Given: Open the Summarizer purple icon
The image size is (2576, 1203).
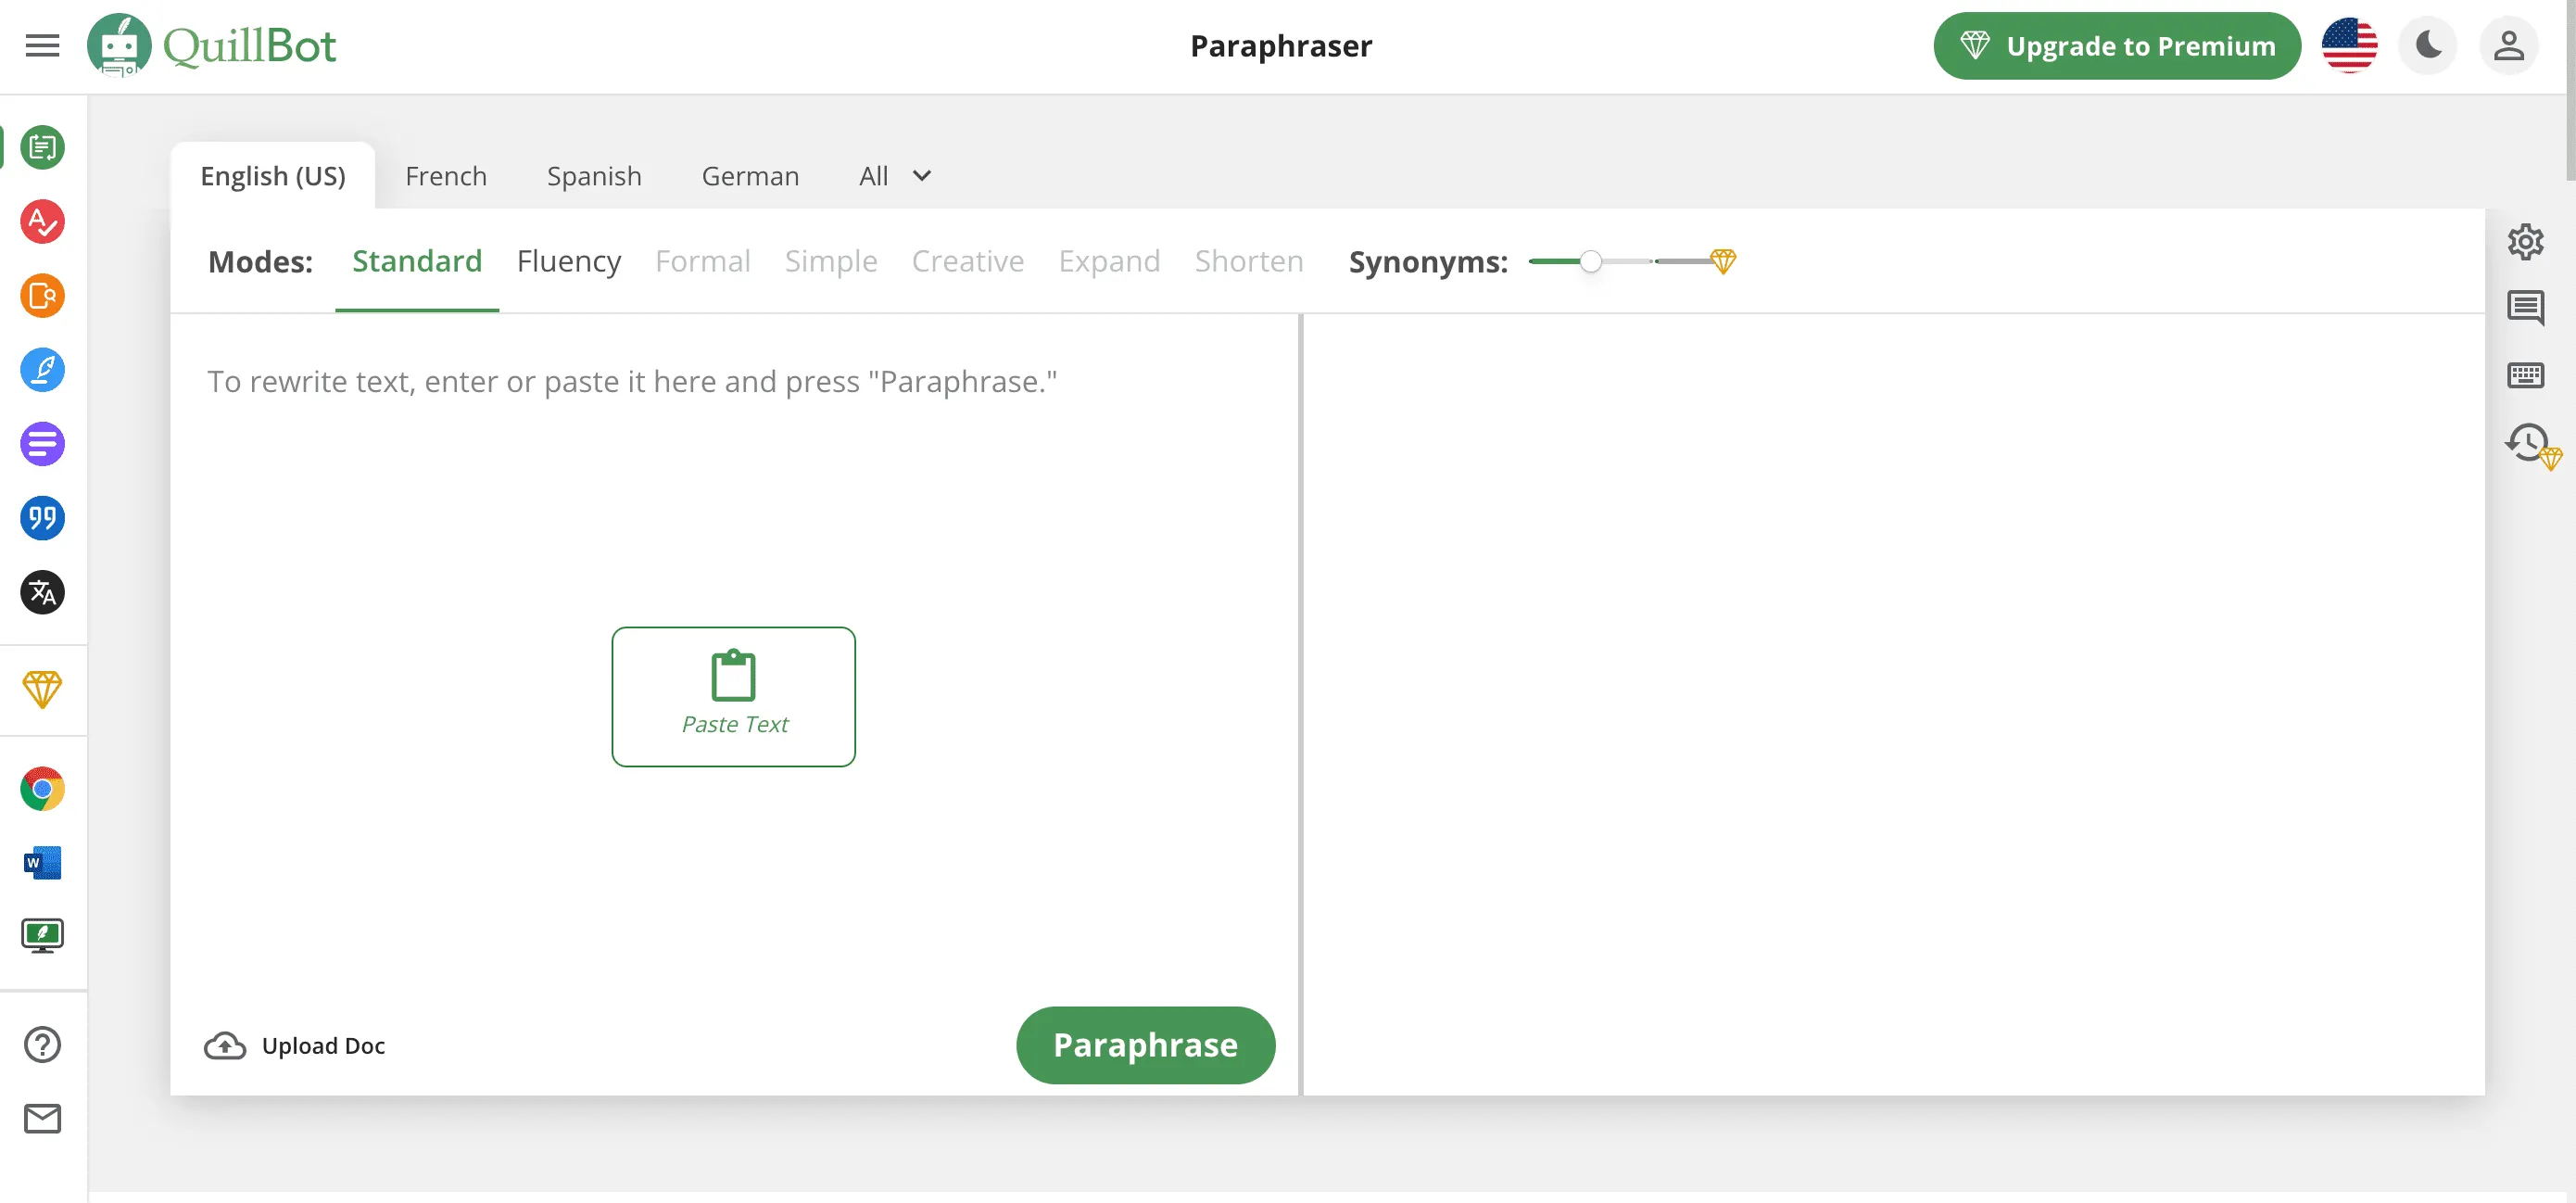Looking at the screenshot, I should coord(42,444).
